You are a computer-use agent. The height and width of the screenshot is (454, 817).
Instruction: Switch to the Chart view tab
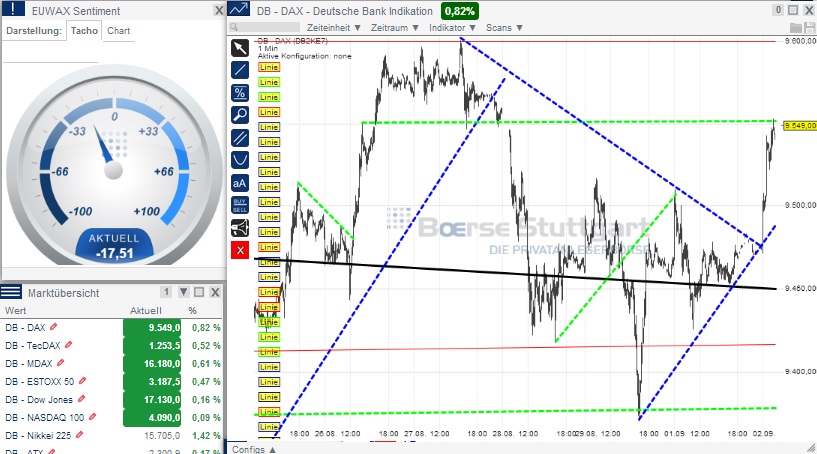pyautogui.click(x=118, y=31)
